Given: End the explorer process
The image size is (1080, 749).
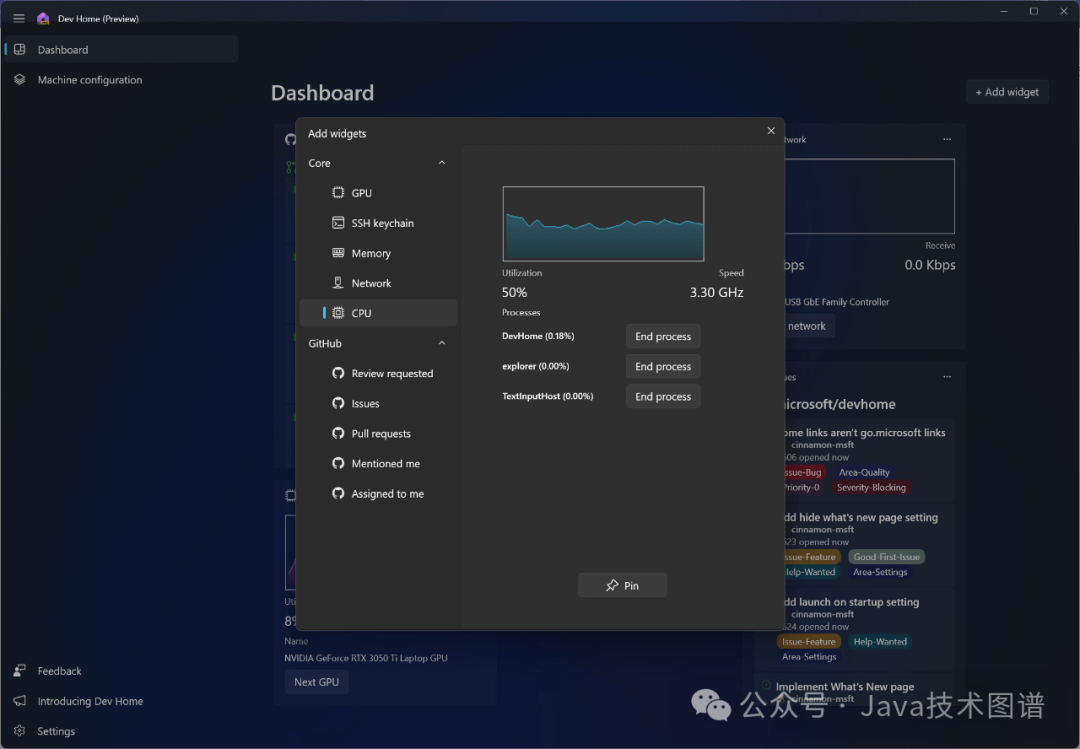Looking at the screenshot, I should (663, 367).
